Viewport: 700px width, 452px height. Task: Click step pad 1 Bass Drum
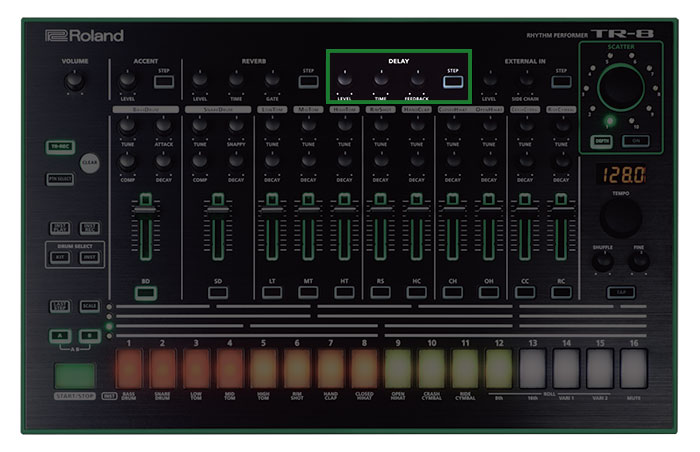[129, 368]
